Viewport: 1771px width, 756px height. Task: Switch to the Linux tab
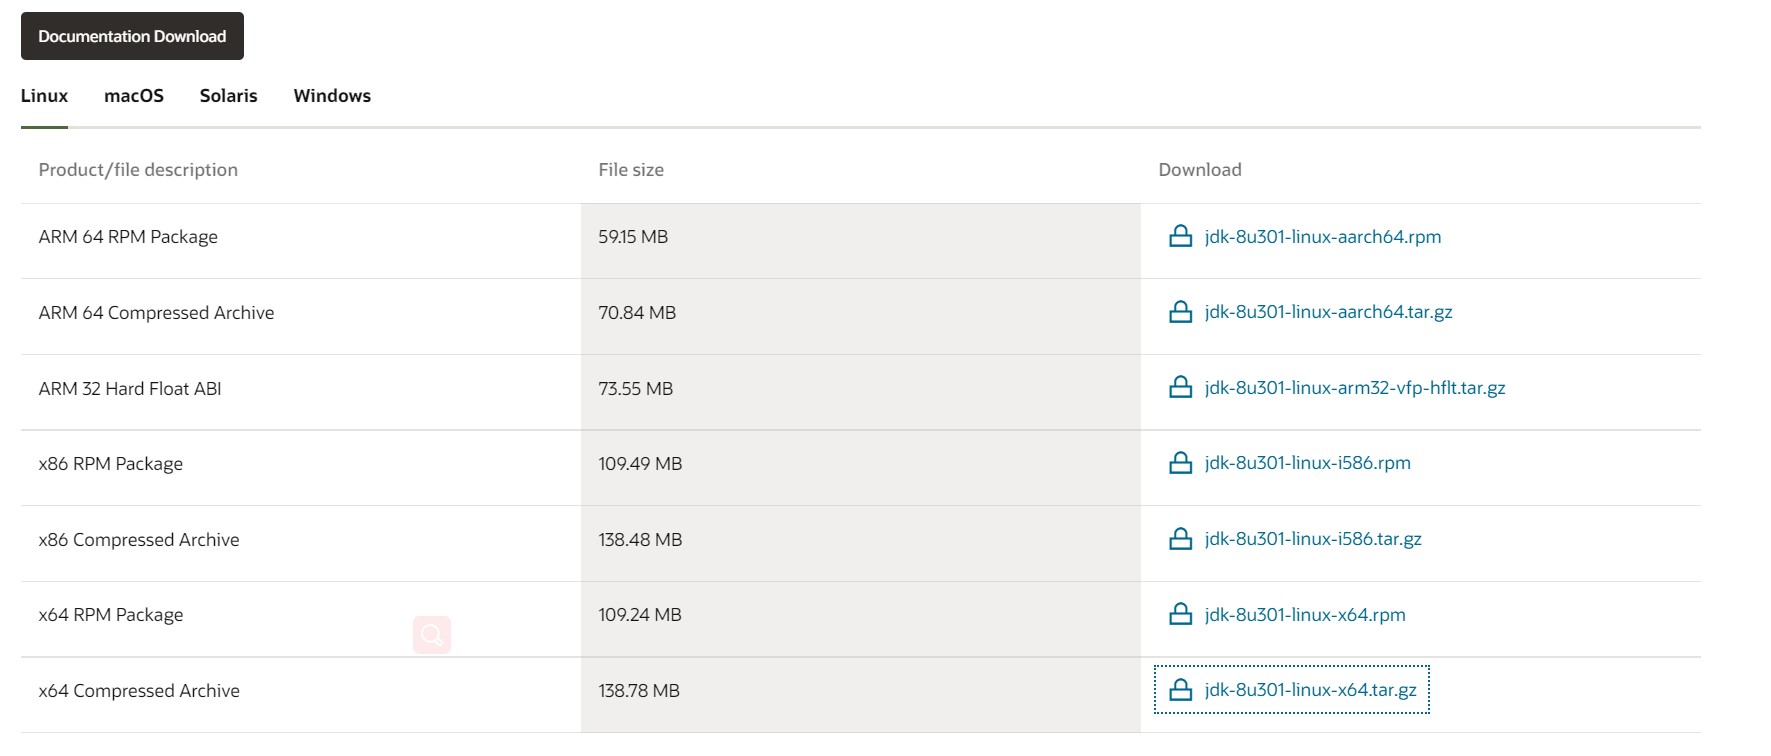pos(44,96)
